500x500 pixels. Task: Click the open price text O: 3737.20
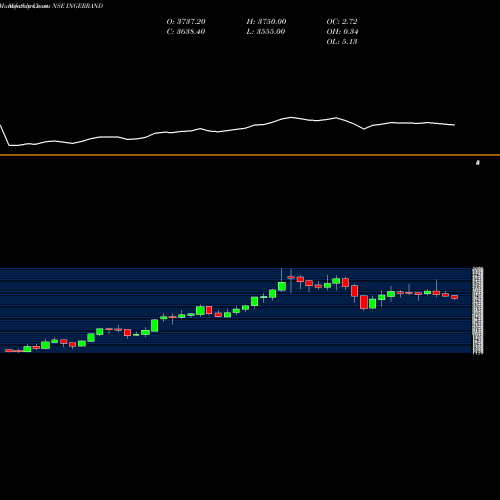click(x=186, y=21)
